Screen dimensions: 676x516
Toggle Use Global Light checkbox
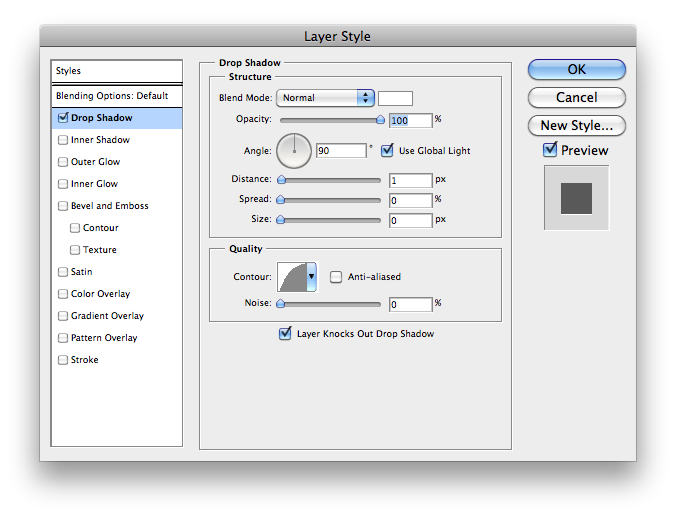(387, 150)
